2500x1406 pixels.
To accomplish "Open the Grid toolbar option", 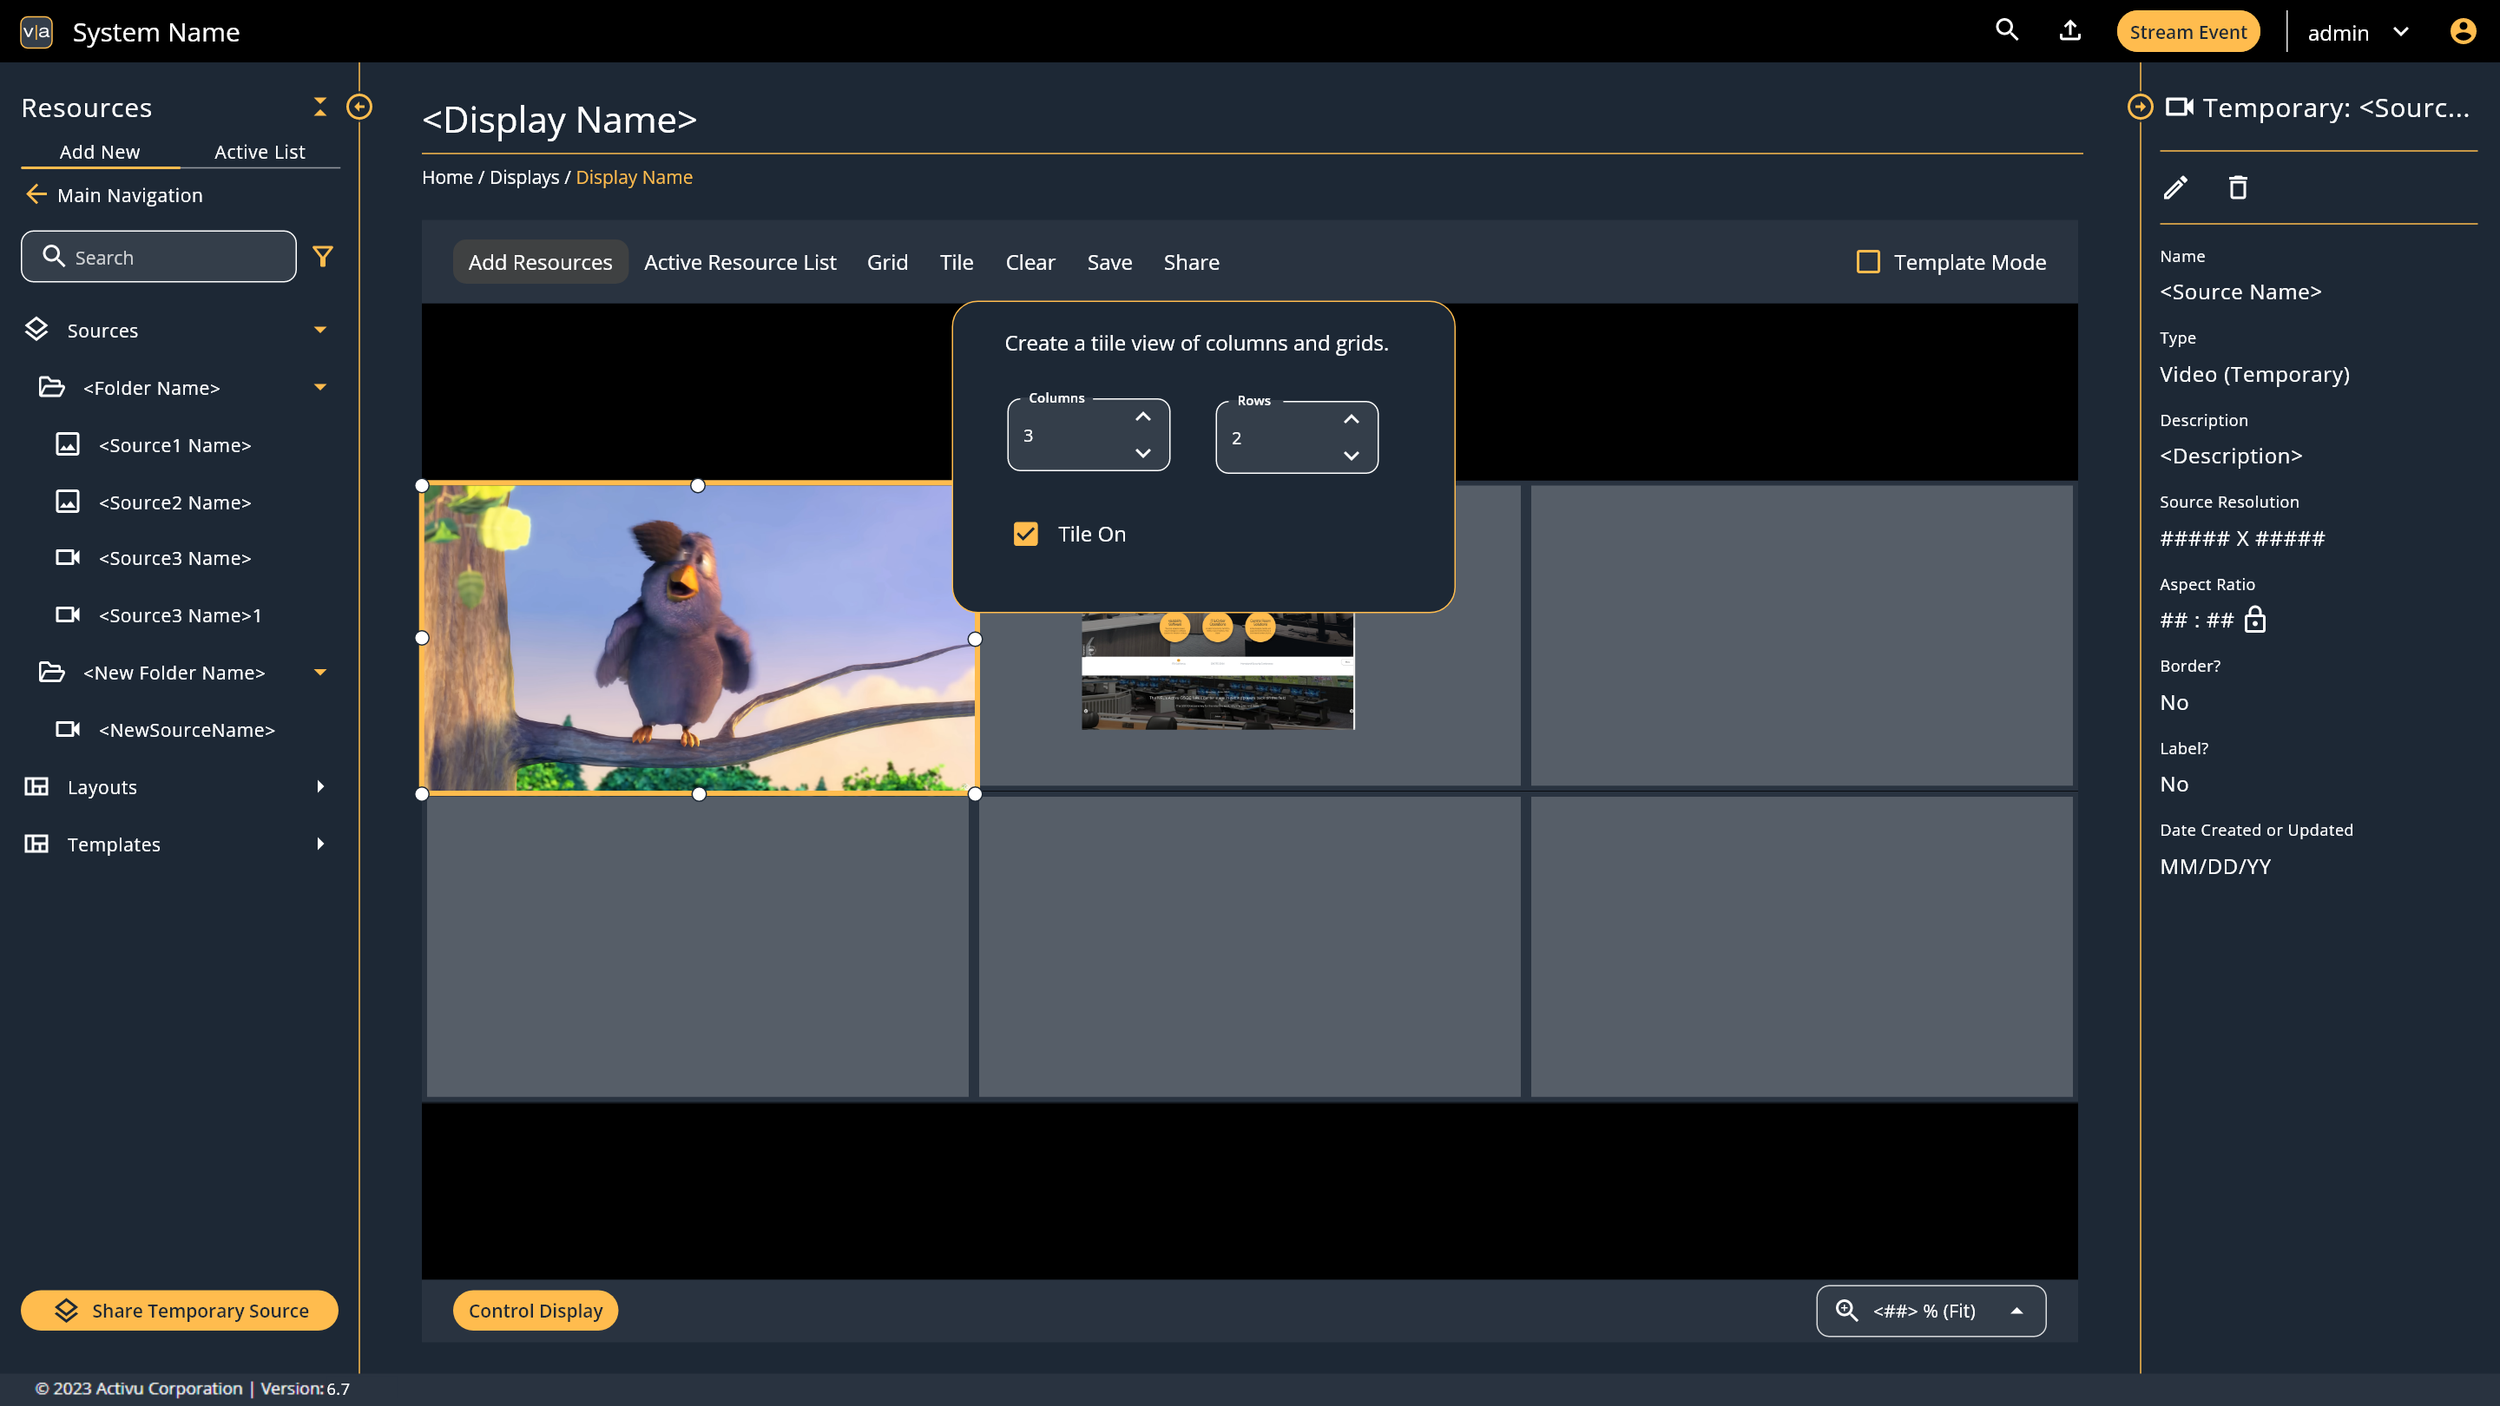I will click(x=887, y=262).
